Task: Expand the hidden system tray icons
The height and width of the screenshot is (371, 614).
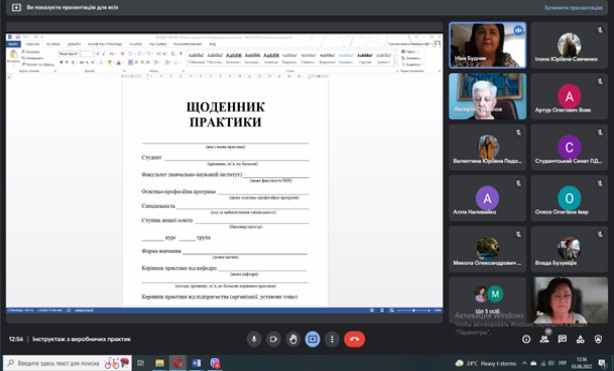Action: [524, 363]
